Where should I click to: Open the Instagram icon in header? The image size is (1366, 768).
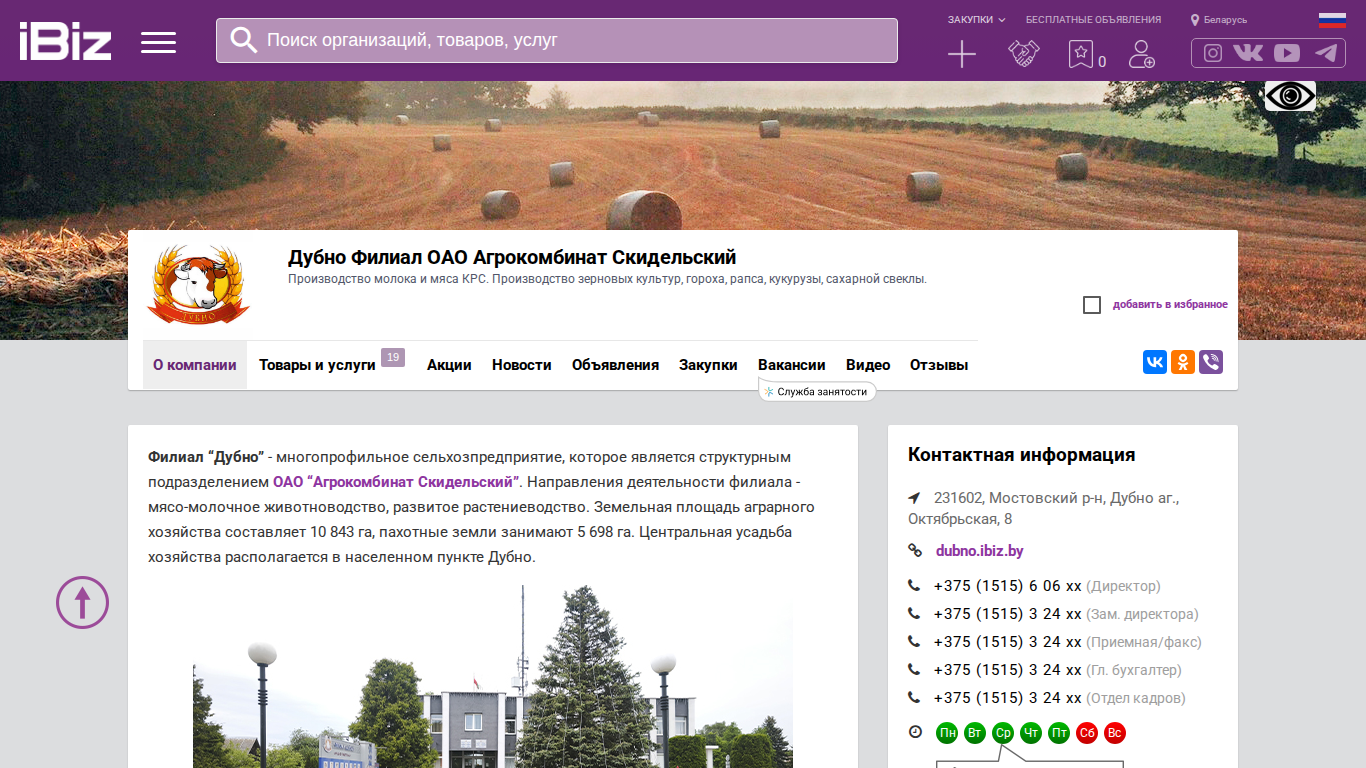coord(1212,53)
